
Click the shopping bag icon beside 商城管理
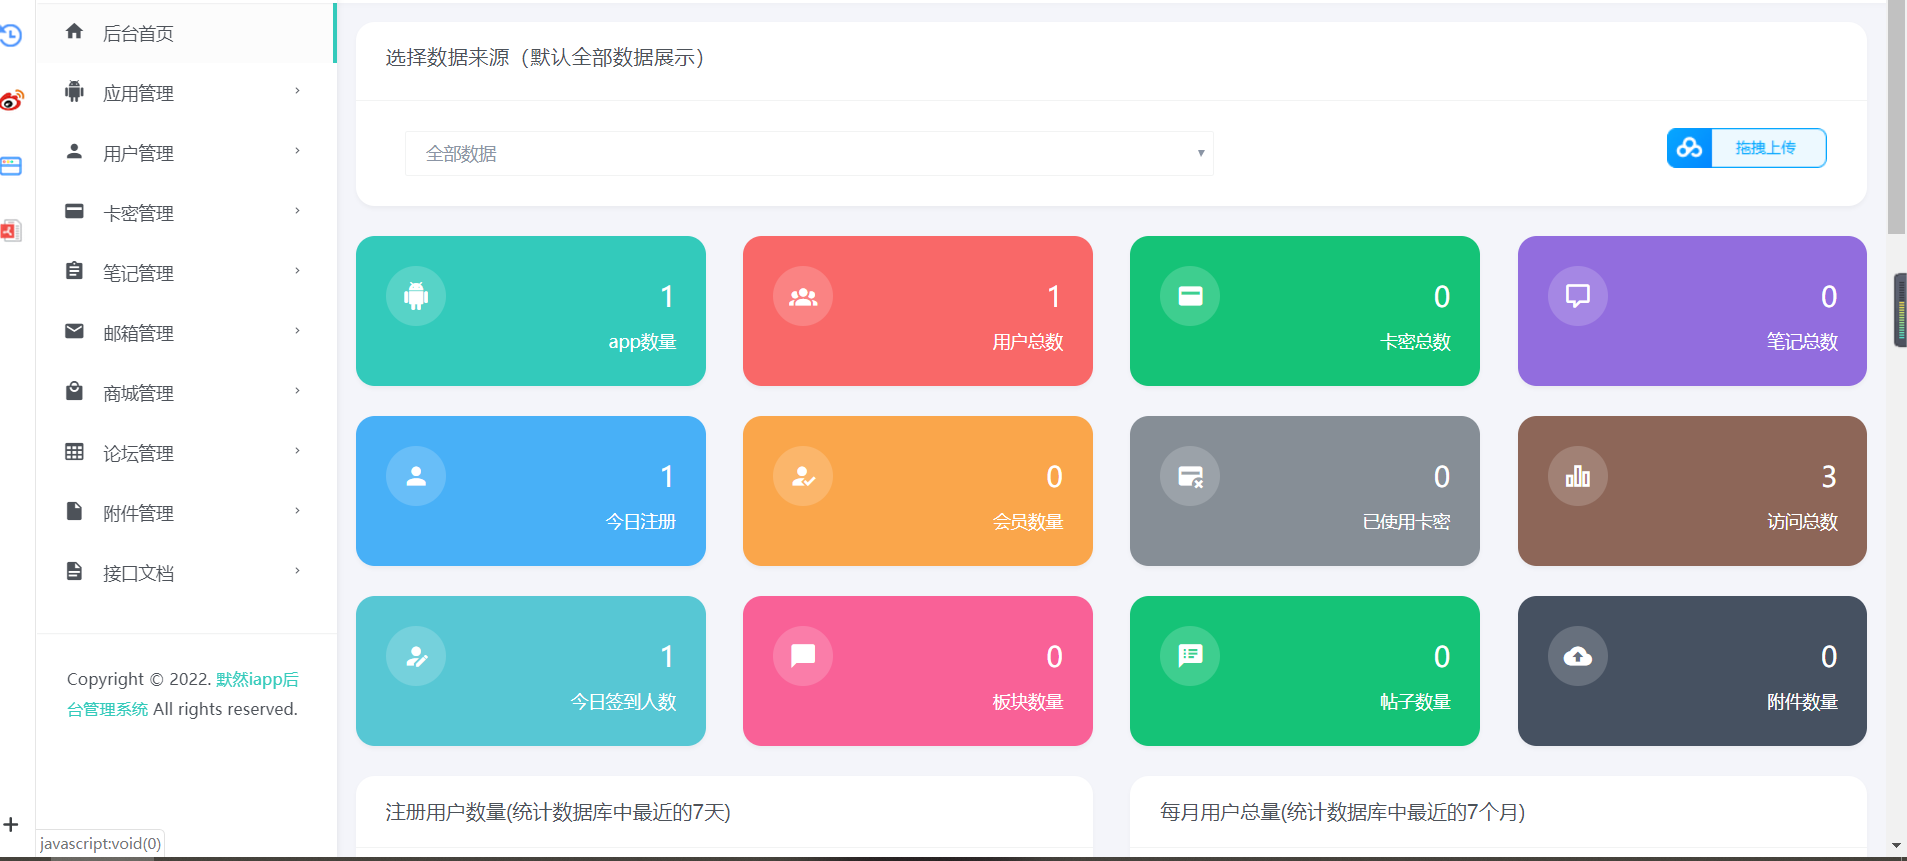pos(74,391)
